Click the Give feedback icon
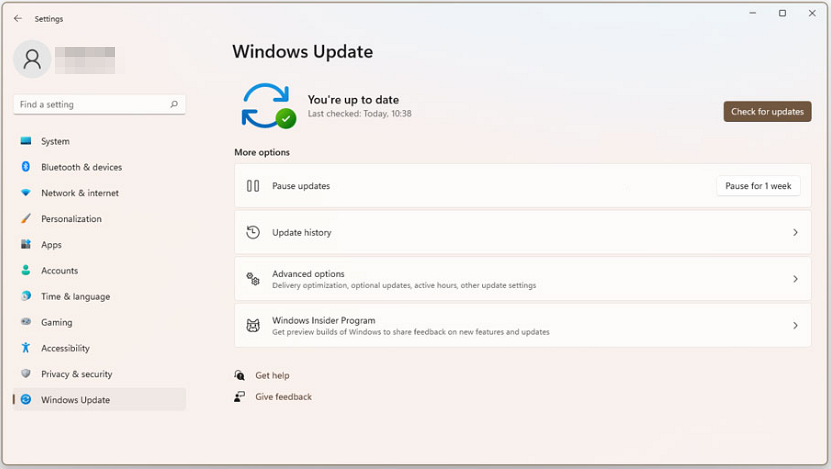Image resolution: width=831 pixels, height=469 pixels. [x=240, y=396]
